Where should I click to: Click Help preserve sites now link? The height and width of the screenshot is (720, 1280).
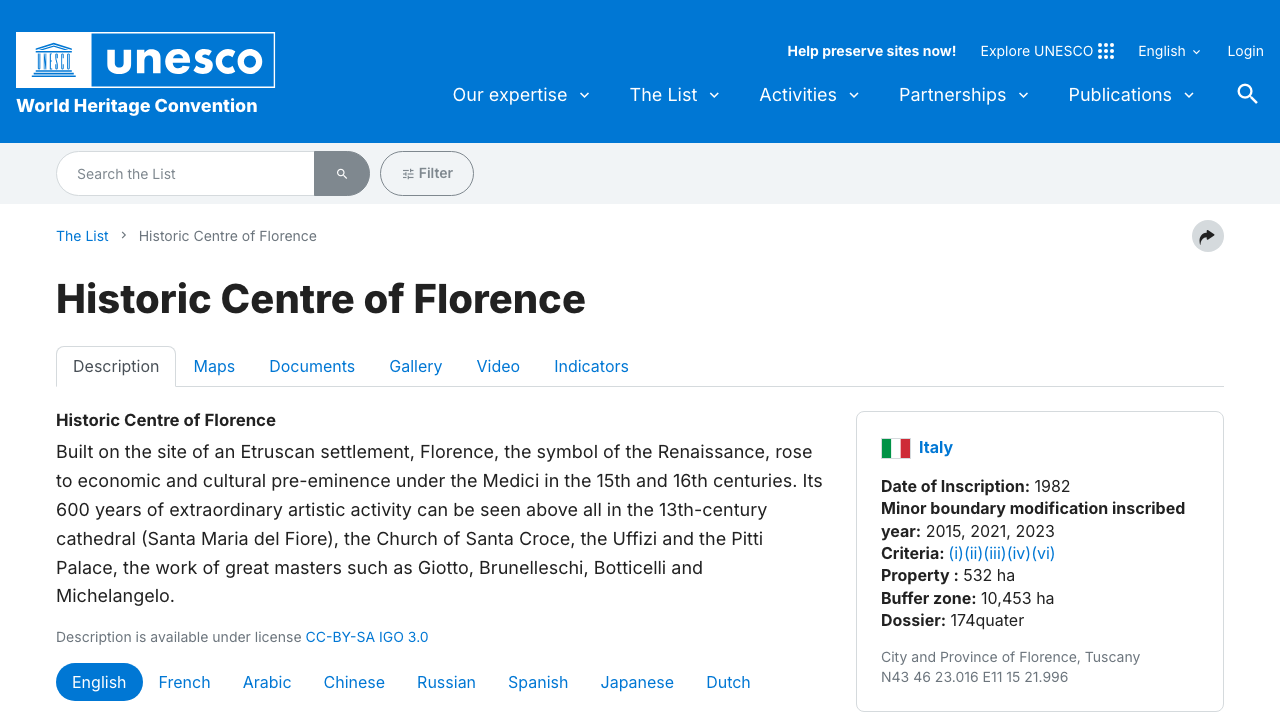tap(872, 51)
